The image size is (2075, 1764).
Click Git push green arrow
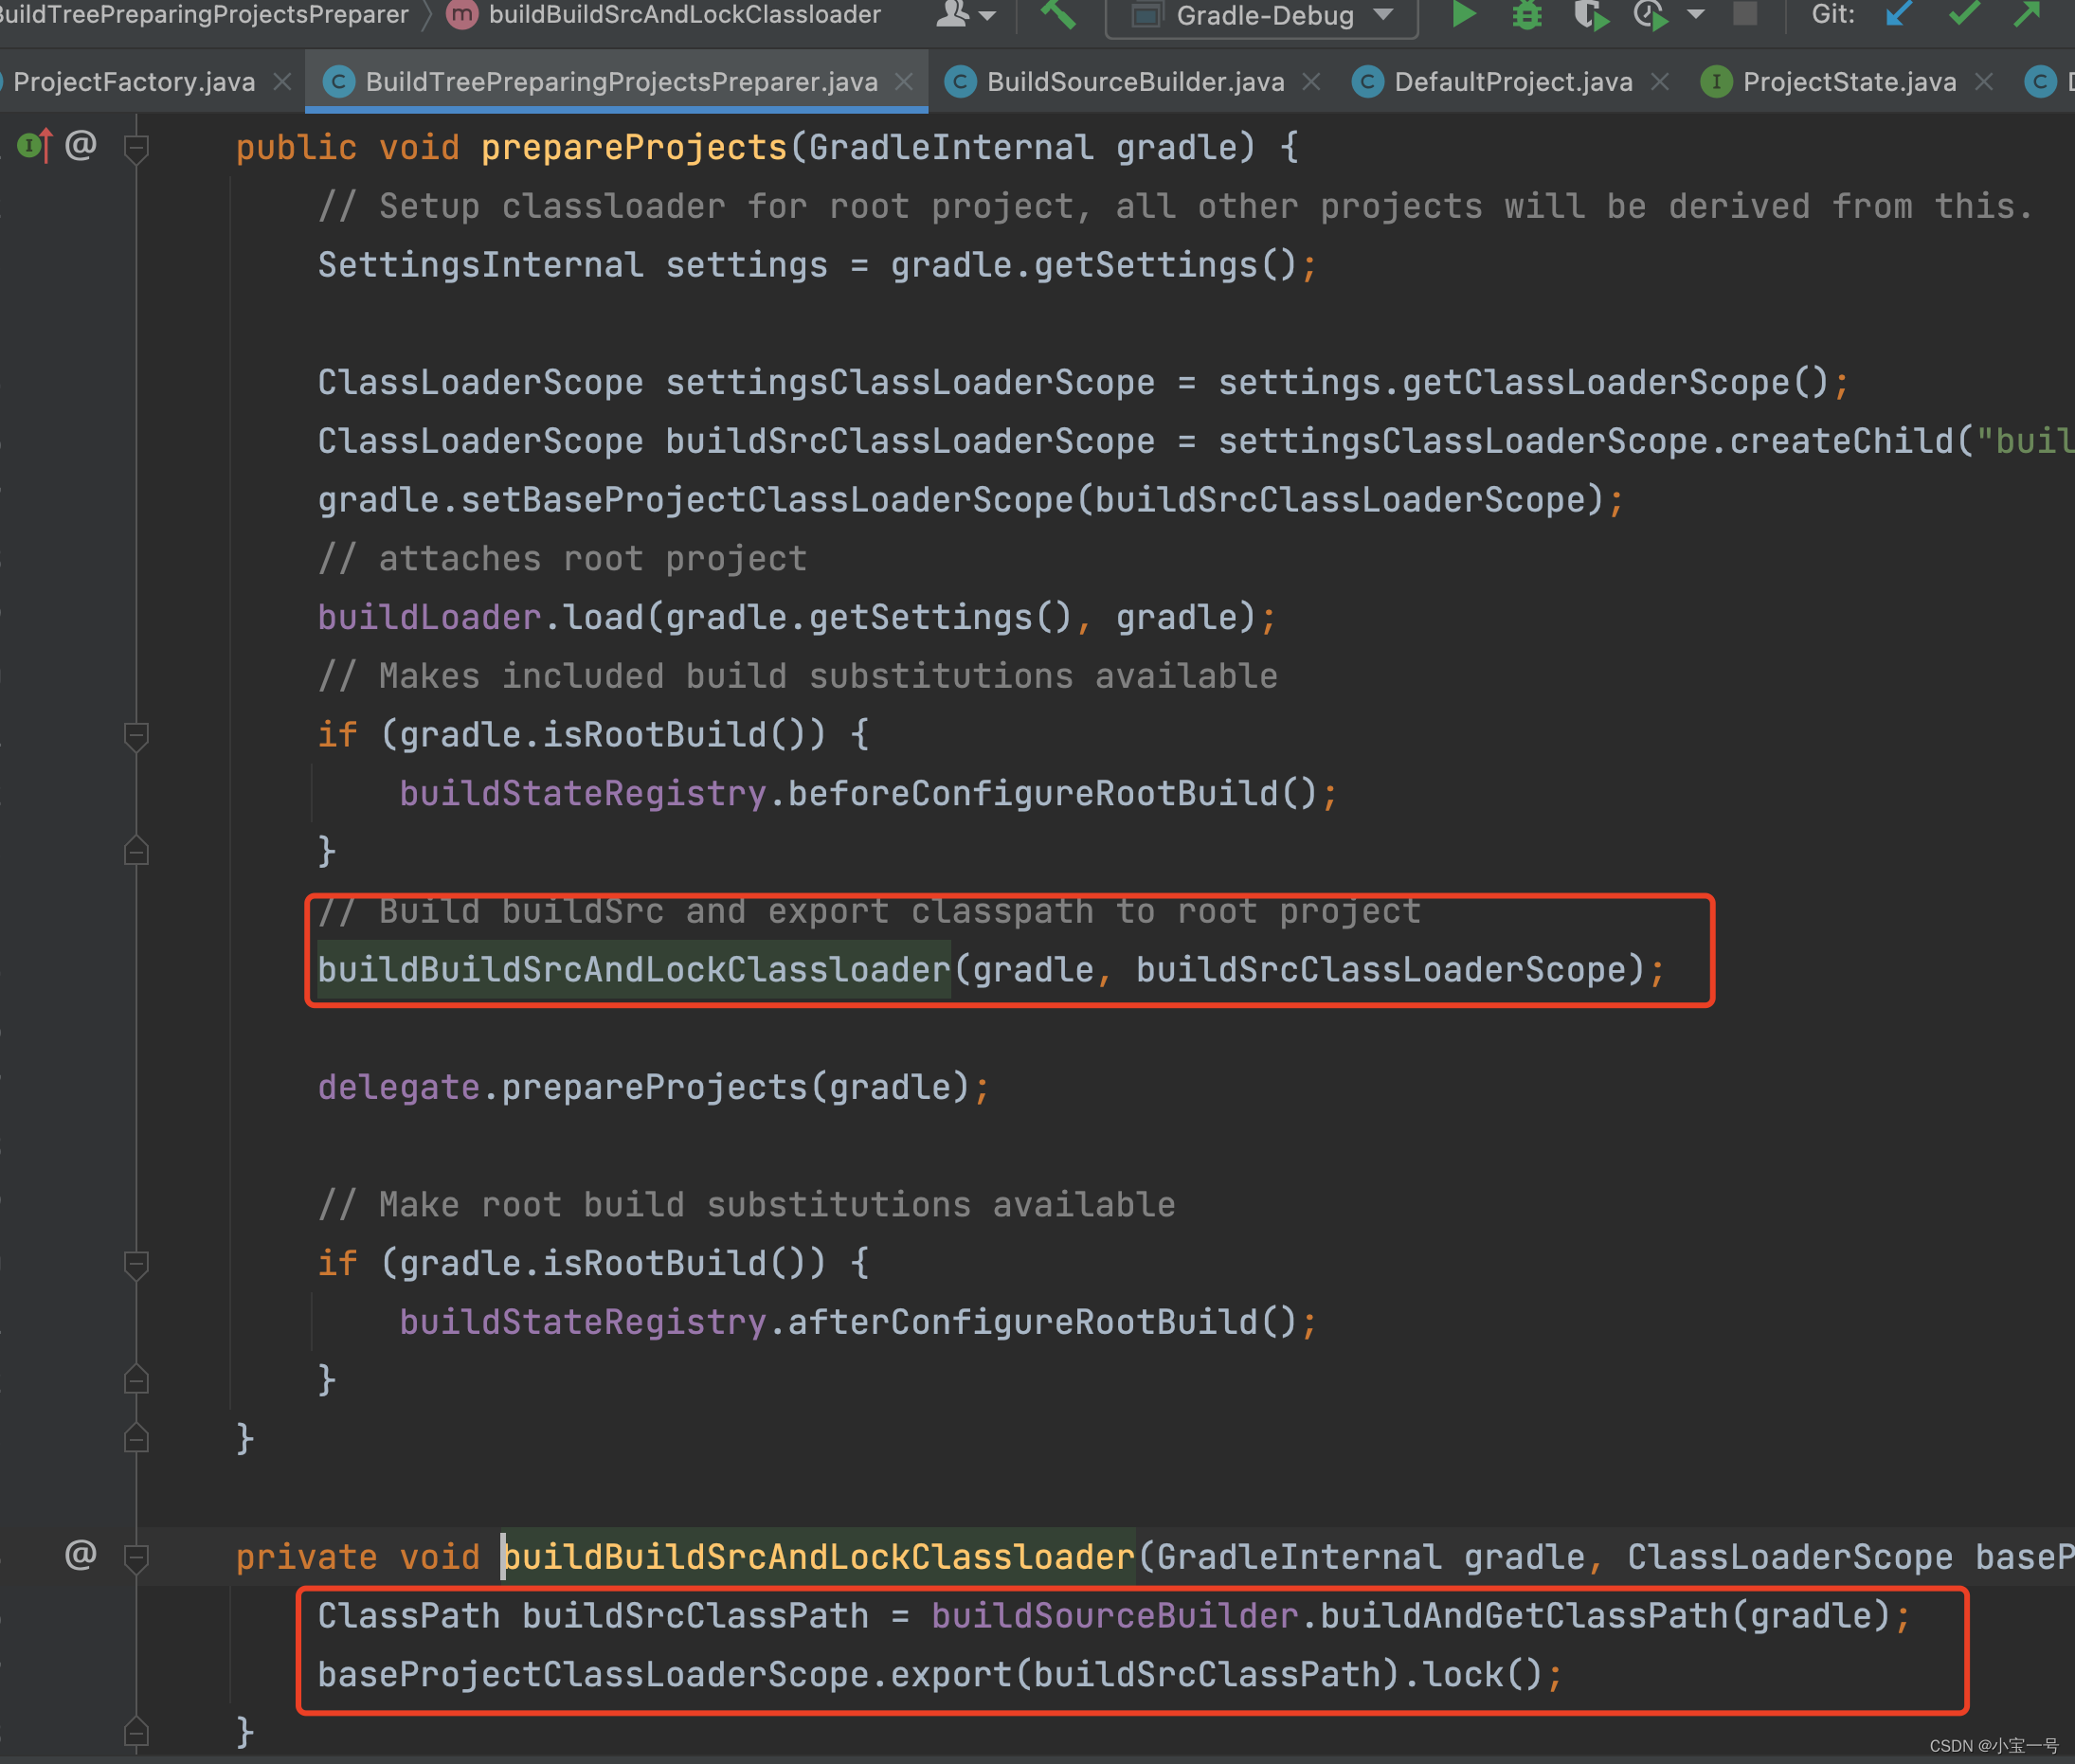[x=2027, y=14]
